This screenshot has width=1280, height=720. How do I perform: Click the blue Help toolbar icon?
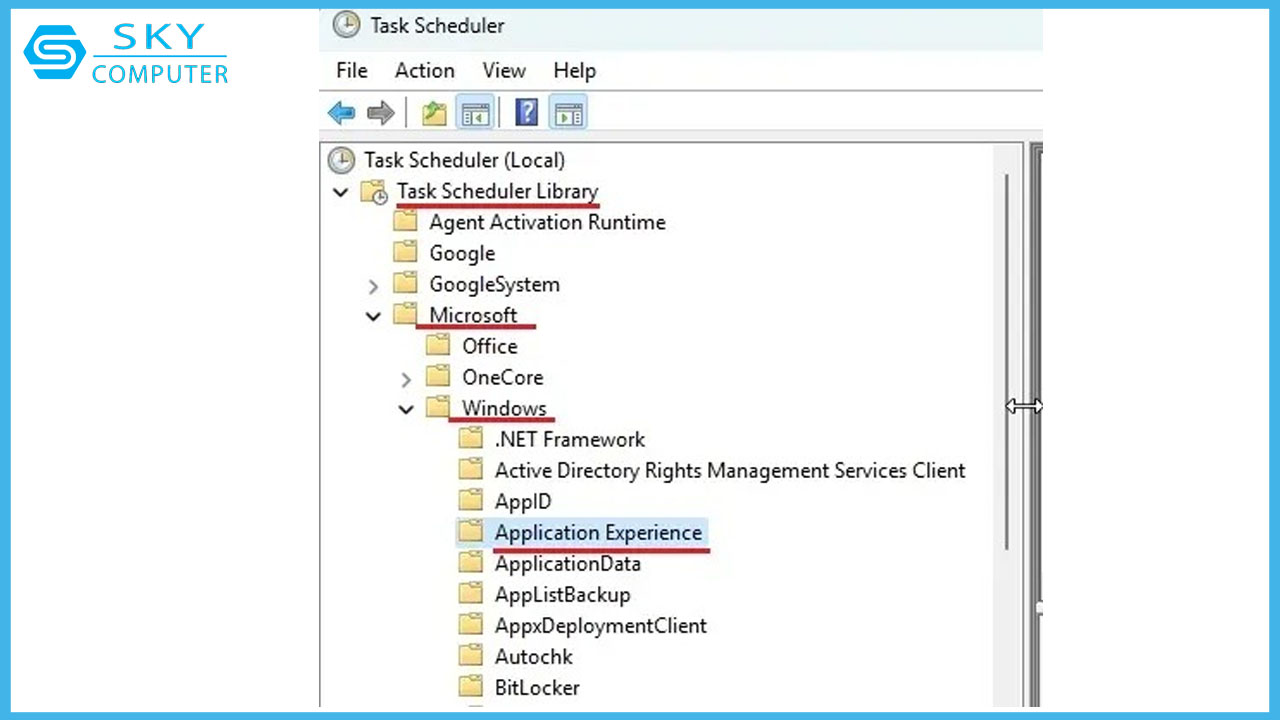pos(526,113)
